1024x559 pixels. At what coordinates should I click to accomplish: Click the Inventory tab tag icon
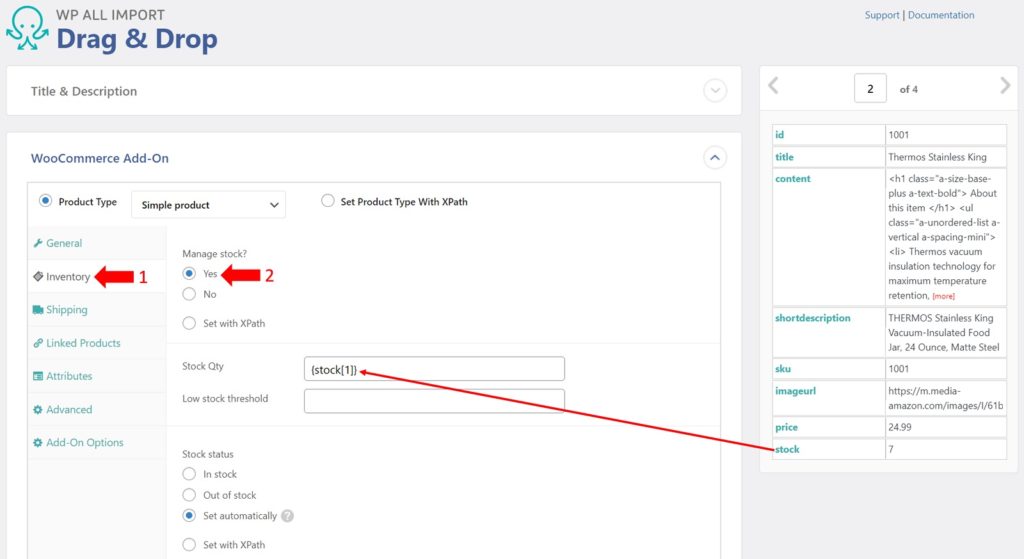coord(38,276)
